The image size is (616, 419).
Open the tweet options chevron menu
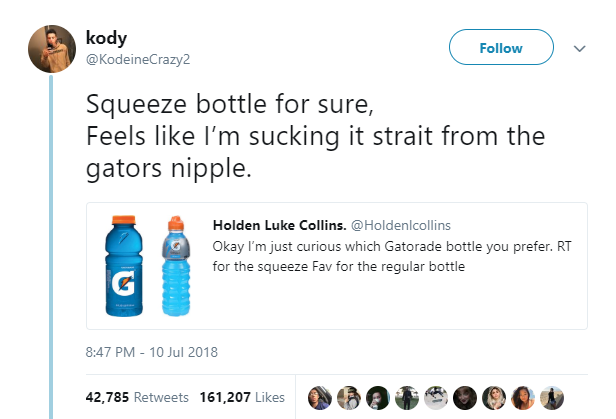click(x=579, y=47)
